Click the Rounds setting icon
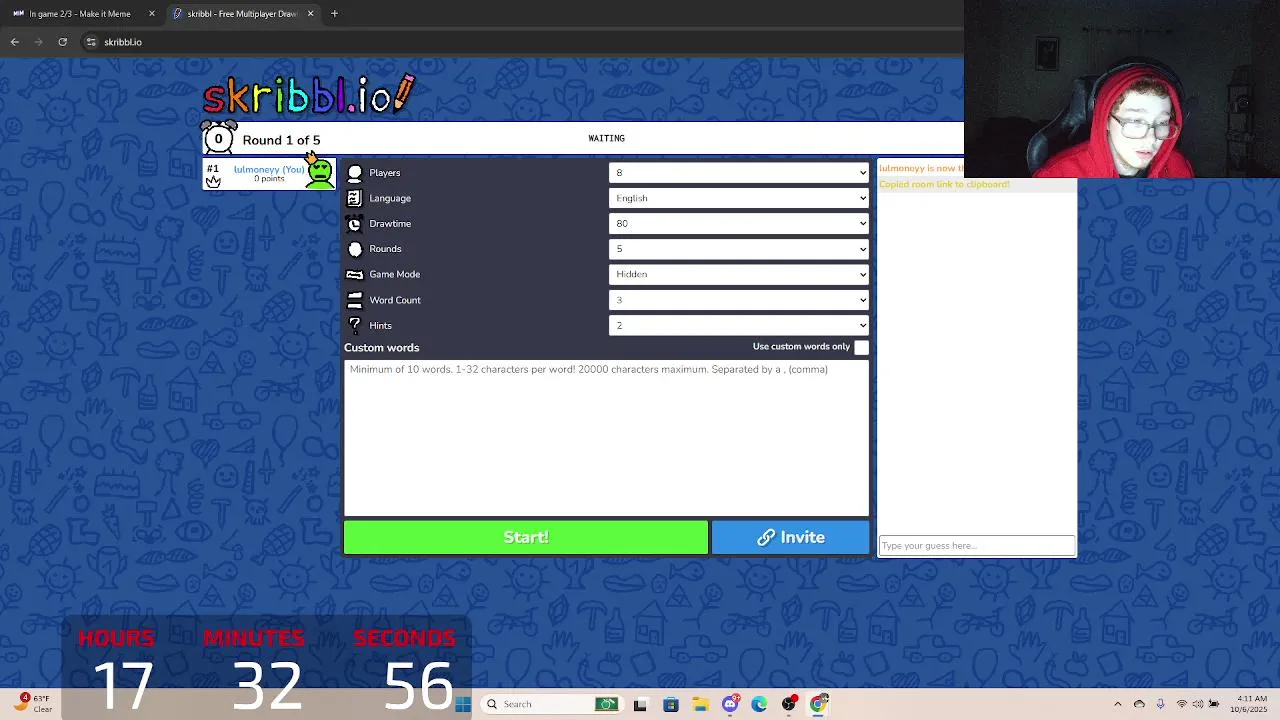 tap(354, 249)
